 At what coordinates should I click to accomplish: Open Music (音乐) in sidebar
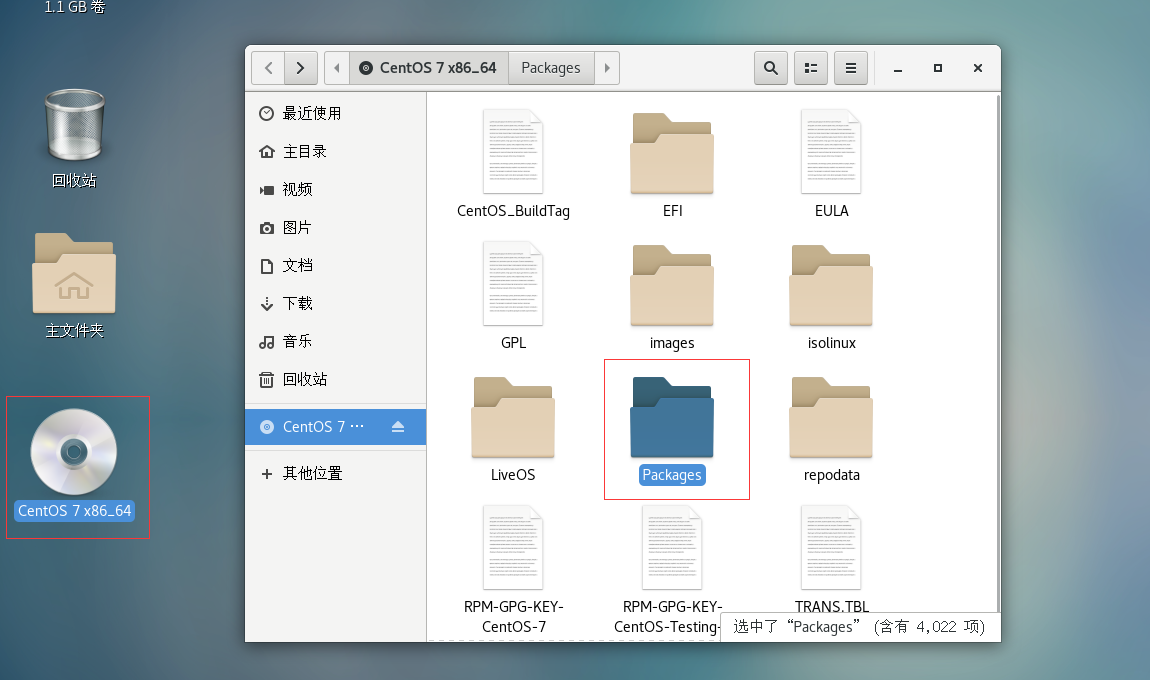(335, 341)
